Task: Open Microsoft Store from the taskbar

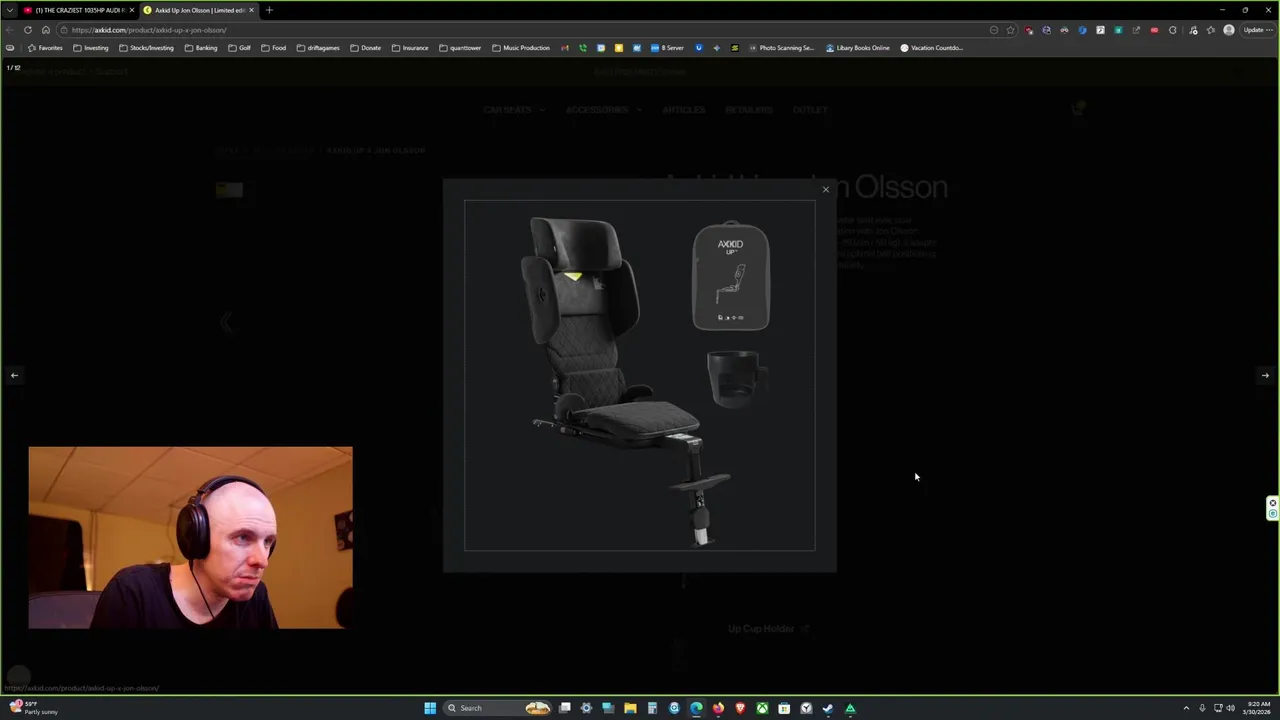Action: [784, 708]
